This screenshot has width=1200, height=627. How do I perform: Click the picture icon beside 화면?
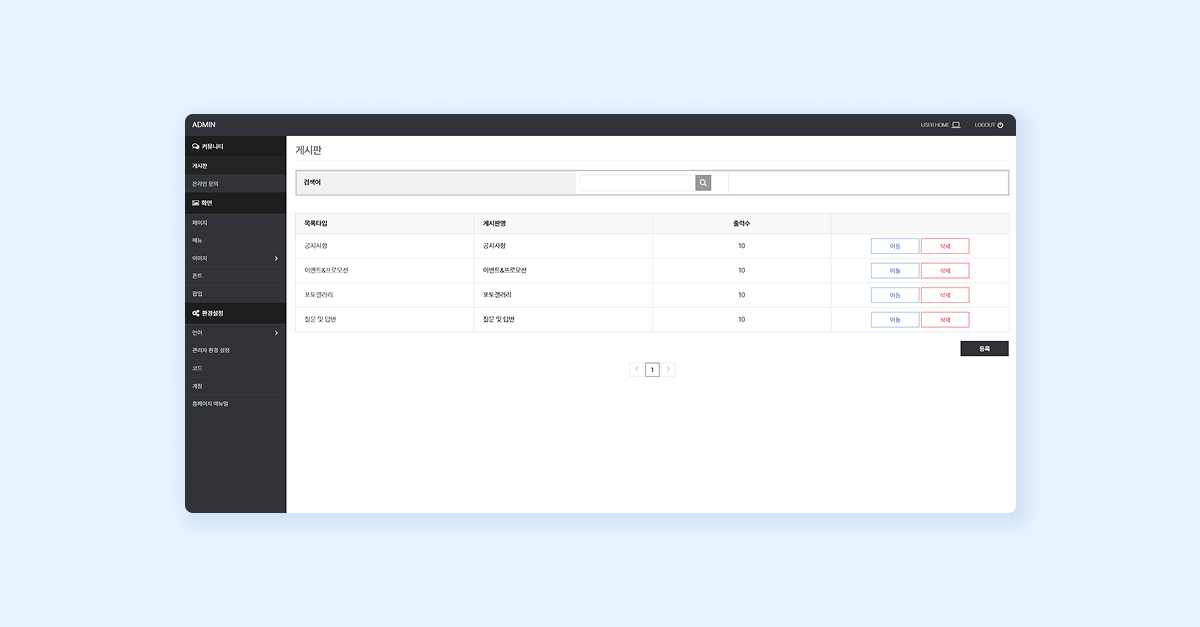coord(195,203)
